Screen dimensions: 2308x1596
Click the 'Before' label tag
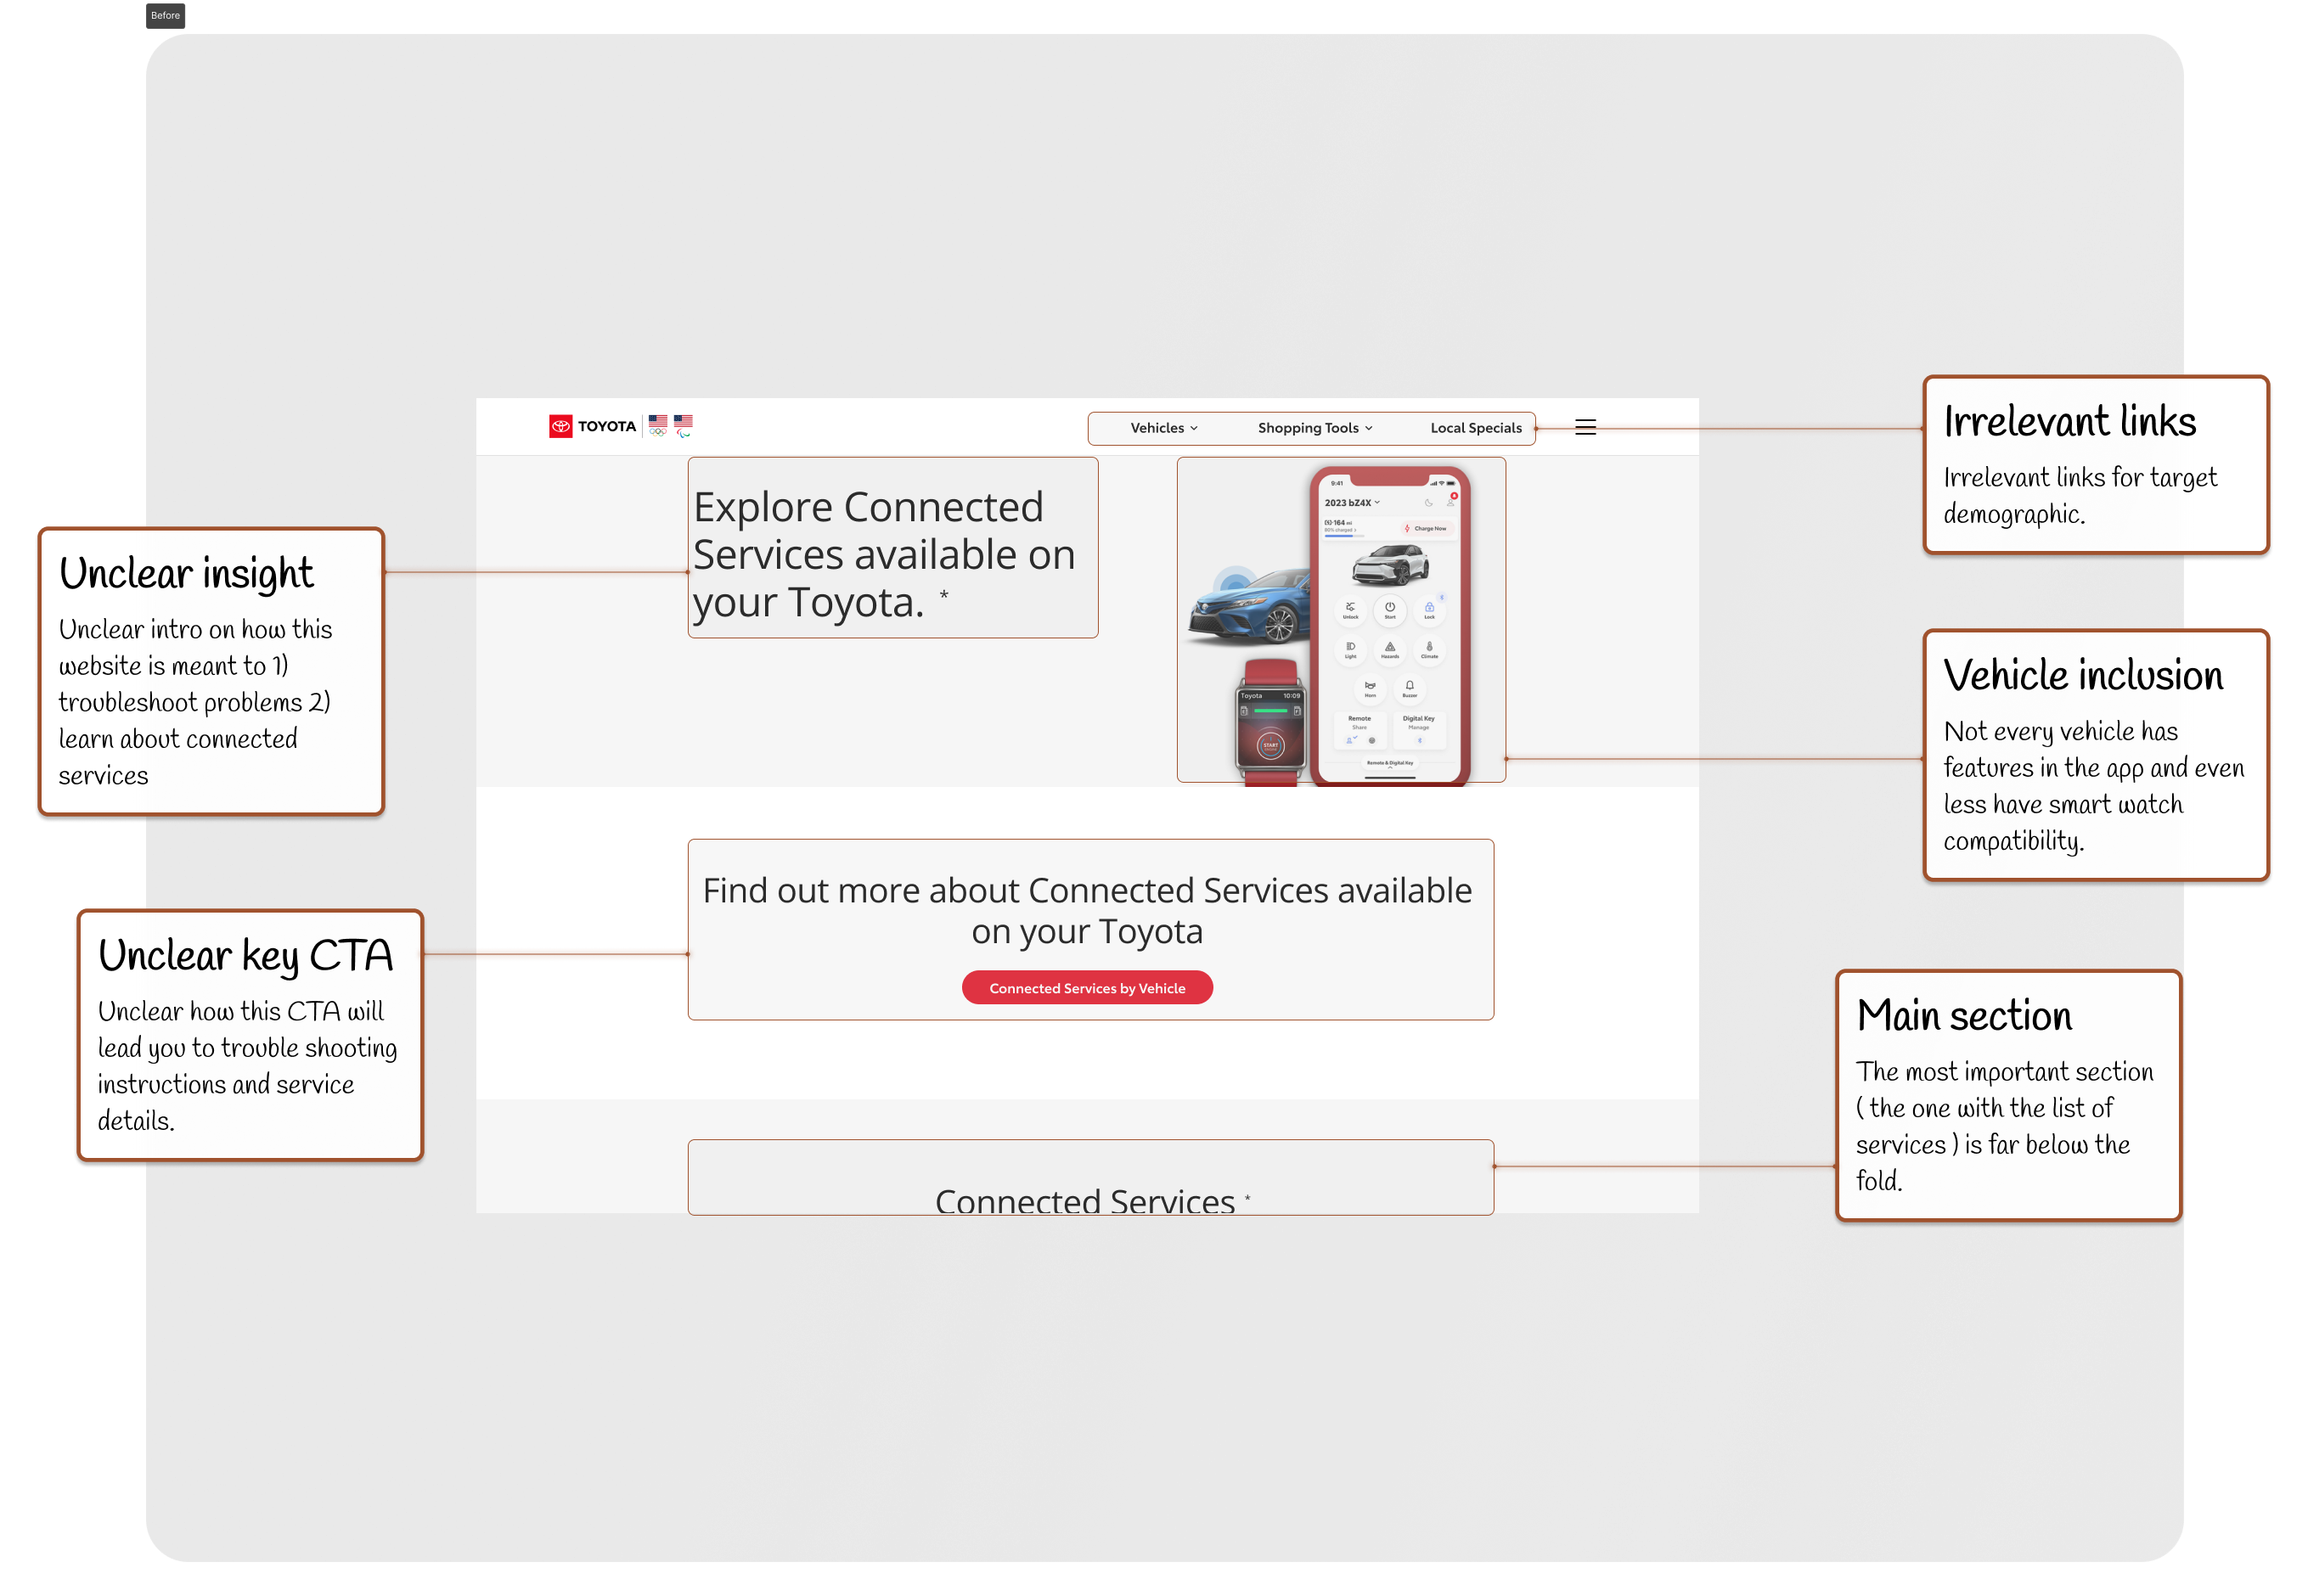(165, 15)
